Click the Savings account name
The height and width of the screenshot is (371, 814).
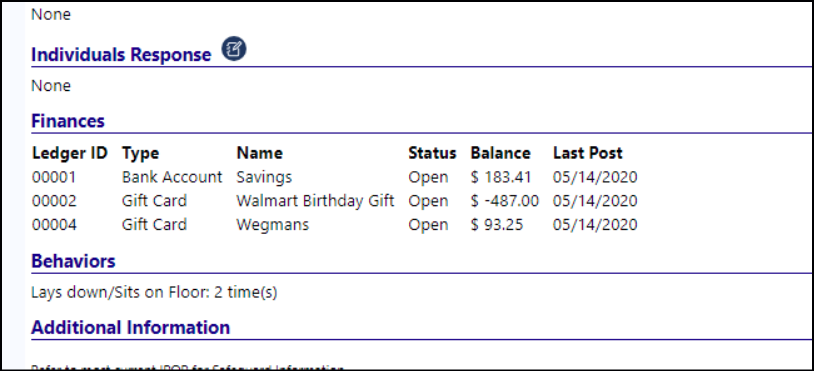coord(264,177)
